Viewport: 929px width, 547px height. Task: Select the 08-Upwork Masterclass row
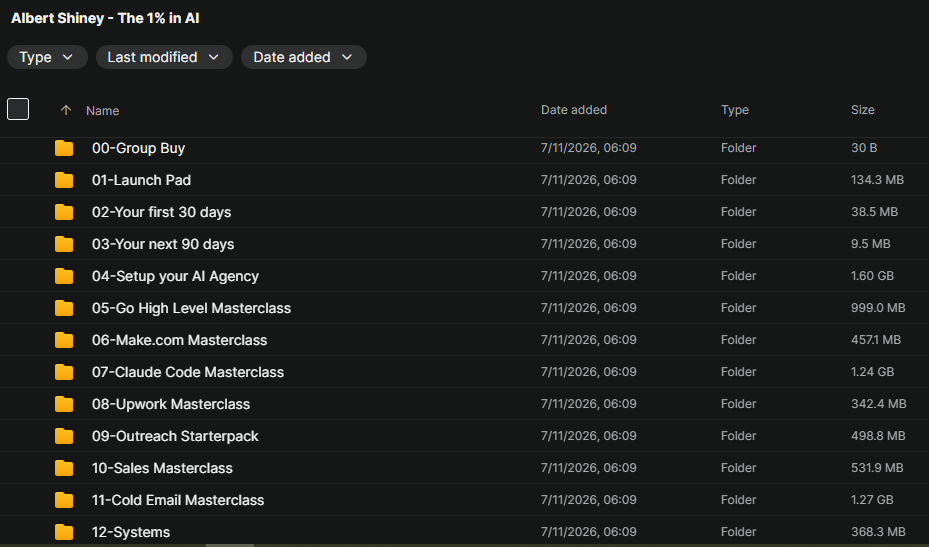pyautogui.click(x=464, y=404)
